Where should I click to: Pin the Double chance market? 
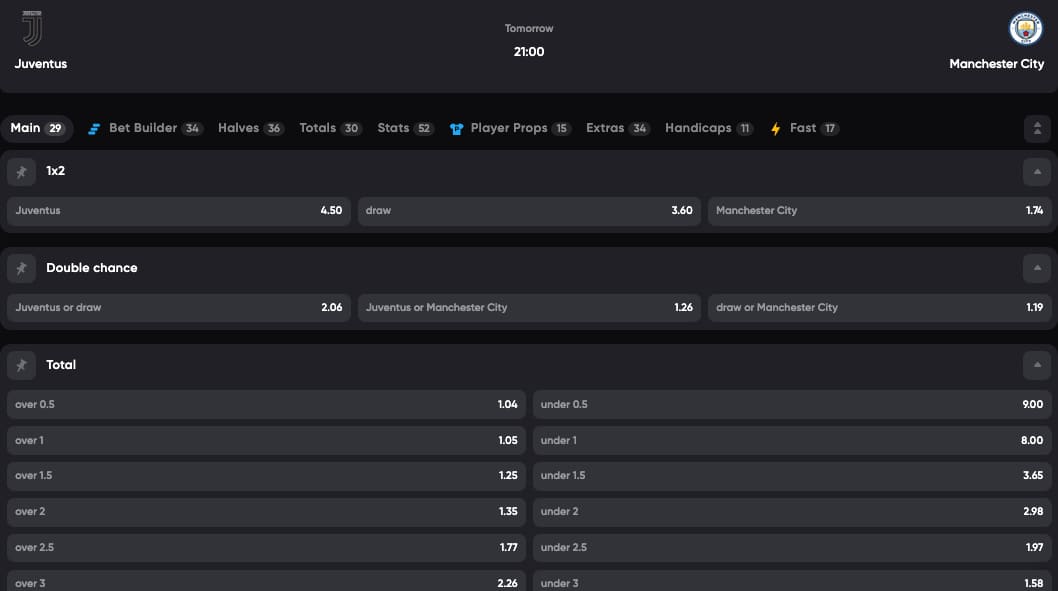tap(22, 269)
